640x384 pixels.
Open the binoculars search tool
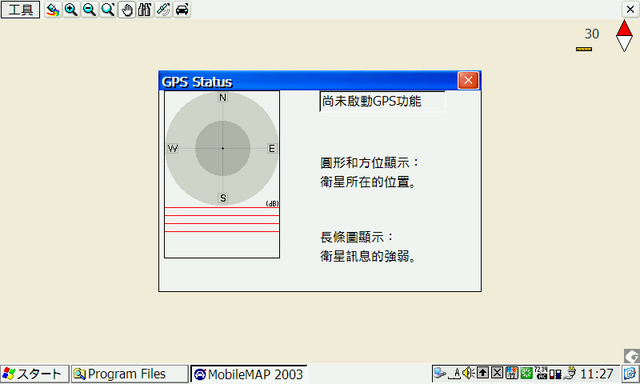tap(145, 9)
